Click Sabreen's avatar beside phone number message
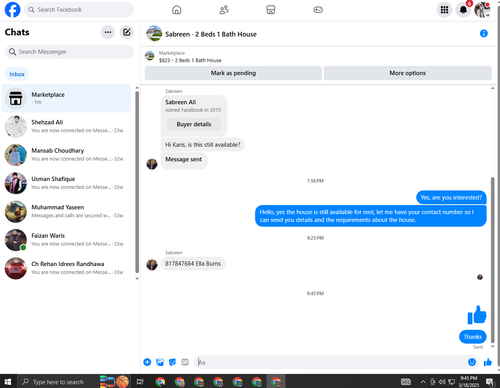 coord(152,265)
